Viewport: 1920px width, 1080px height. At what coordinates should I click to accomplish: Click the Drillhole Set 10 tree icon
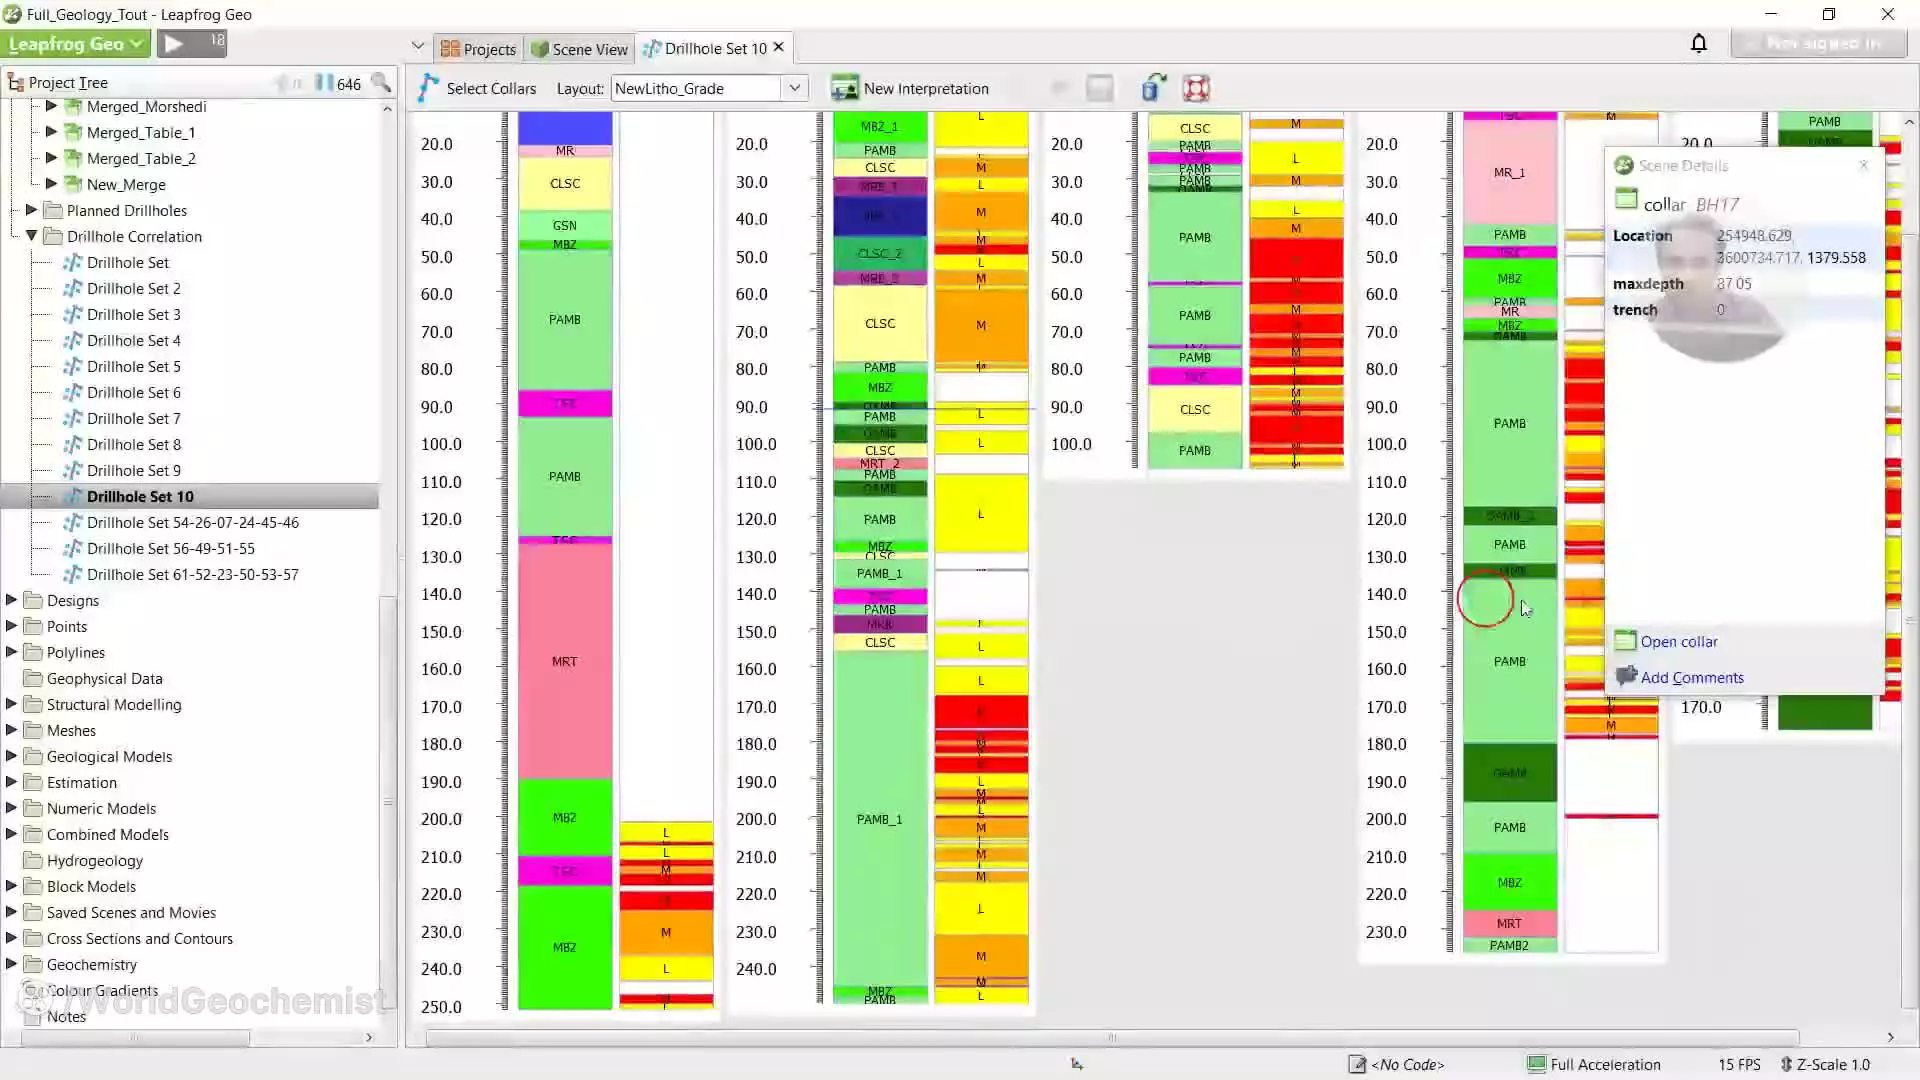pyautogui.click(x=72, y=496)
